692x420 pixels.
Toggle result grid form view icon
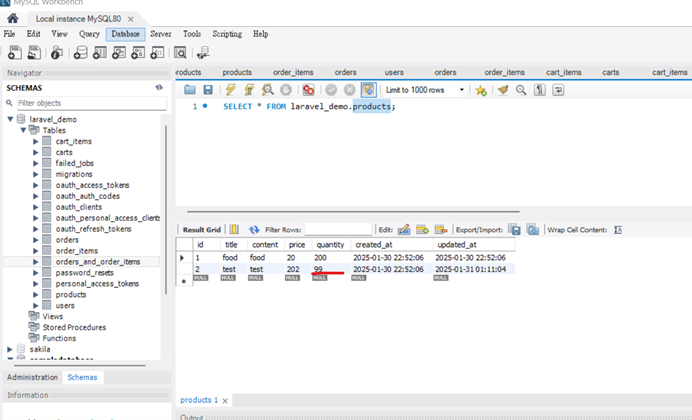[x=234, y=229]
